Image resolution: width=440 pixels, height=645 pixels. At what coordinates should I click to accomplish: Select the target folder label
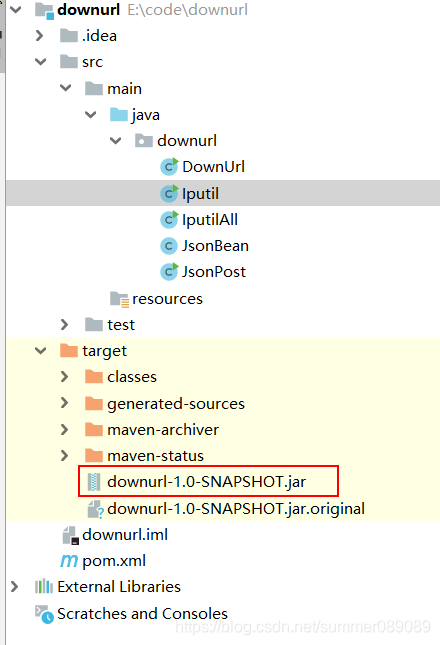pos(104,352)
